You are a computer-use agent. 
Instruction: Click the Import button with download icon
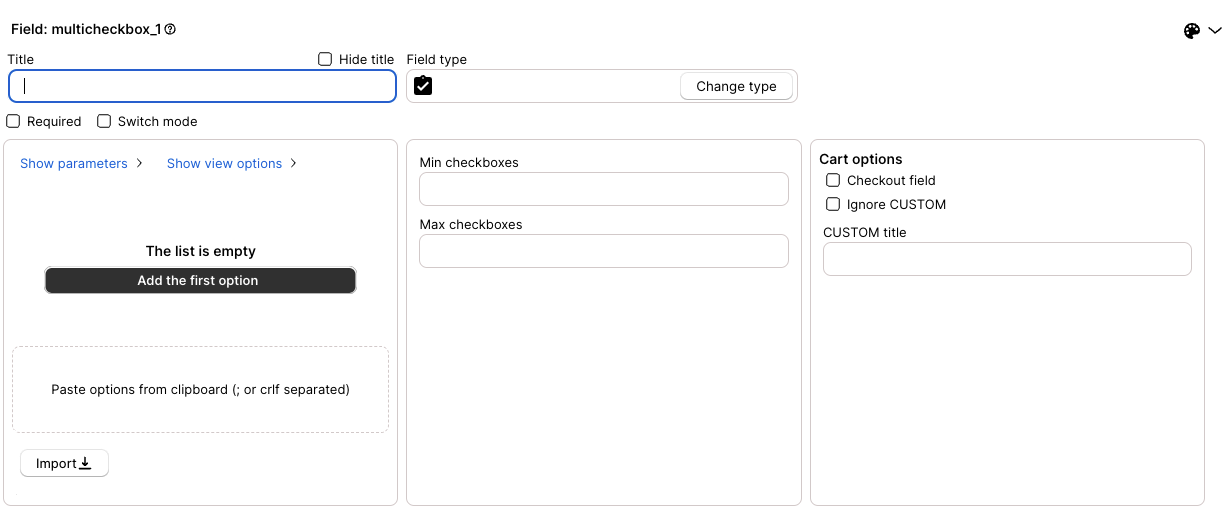[64, 463]
